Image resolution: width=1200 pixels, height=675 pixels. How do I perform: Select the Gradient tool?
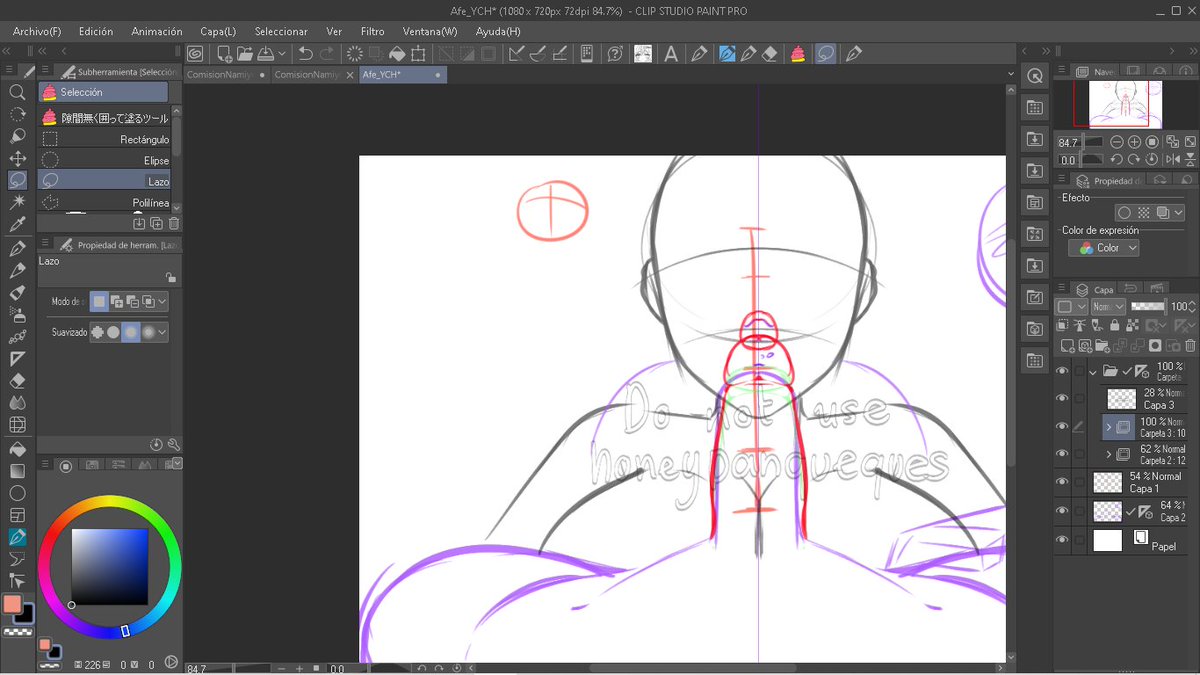click(x=17, y=470)
